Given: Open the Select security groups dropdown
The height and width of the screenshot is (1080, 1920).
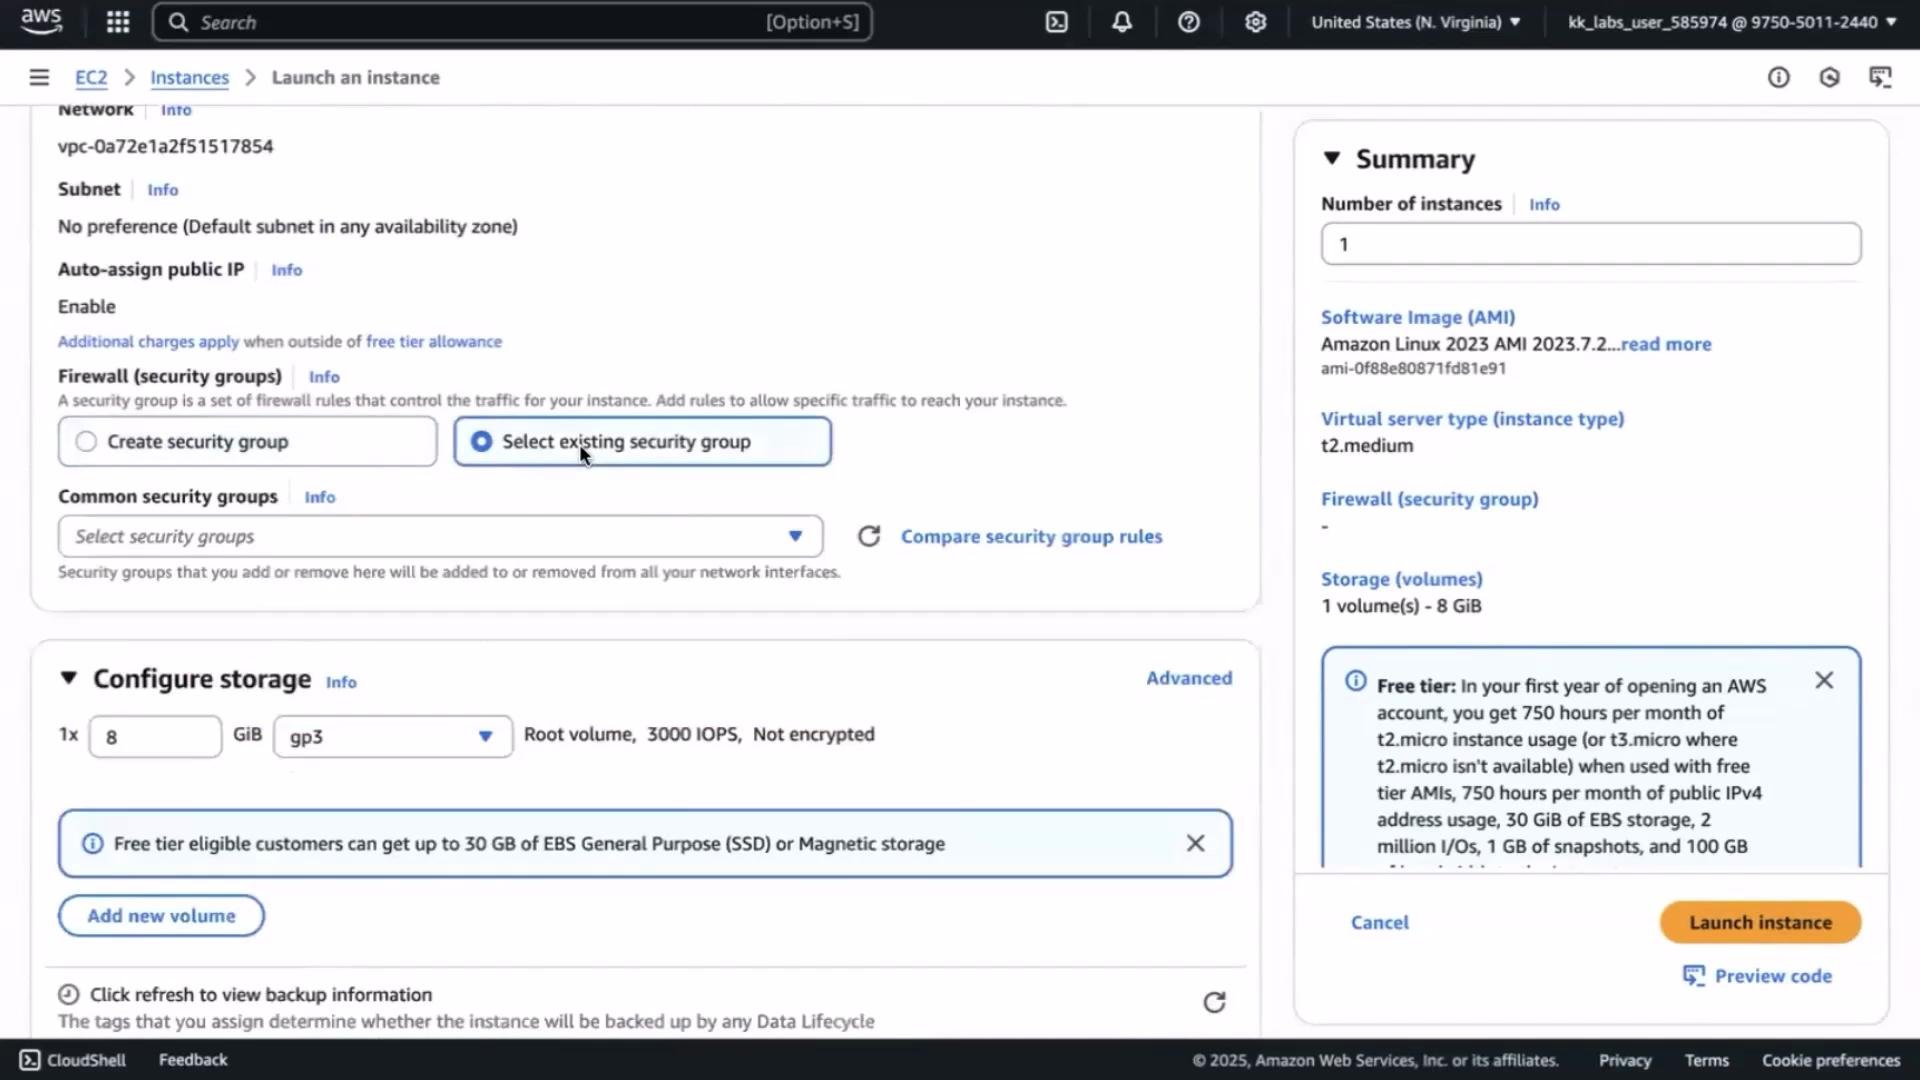Looking at the screenshot, I should (x=440, y=536).
